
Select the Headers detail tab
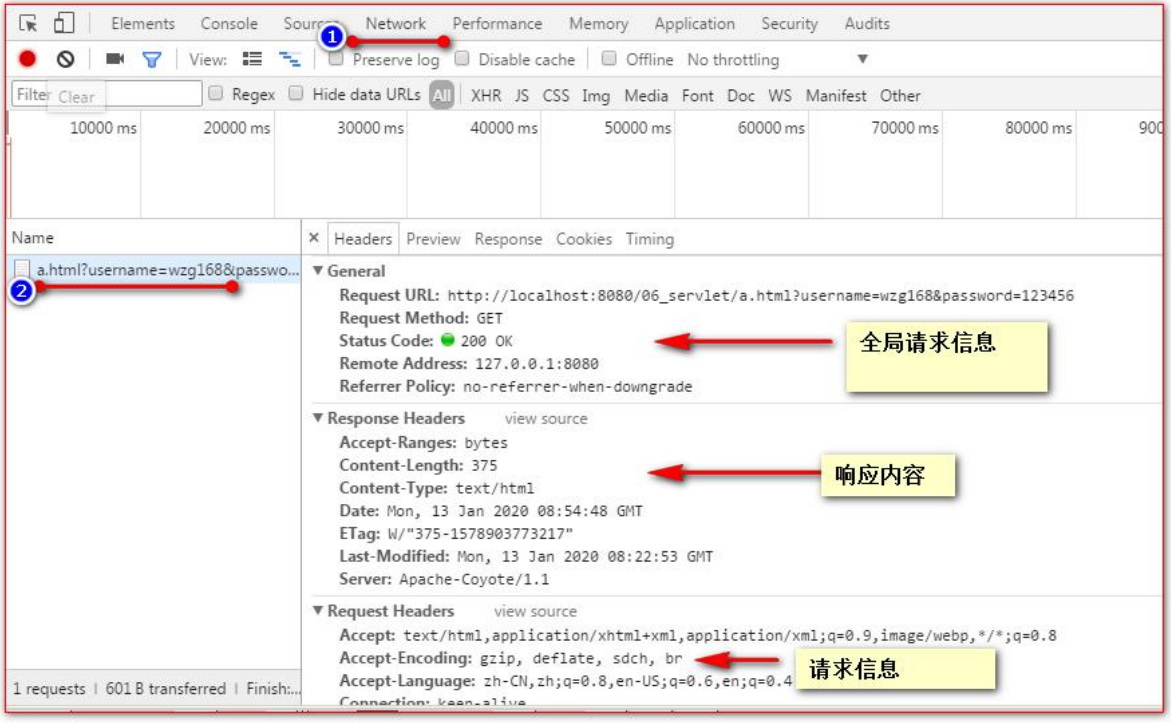(x=363, y=239)
